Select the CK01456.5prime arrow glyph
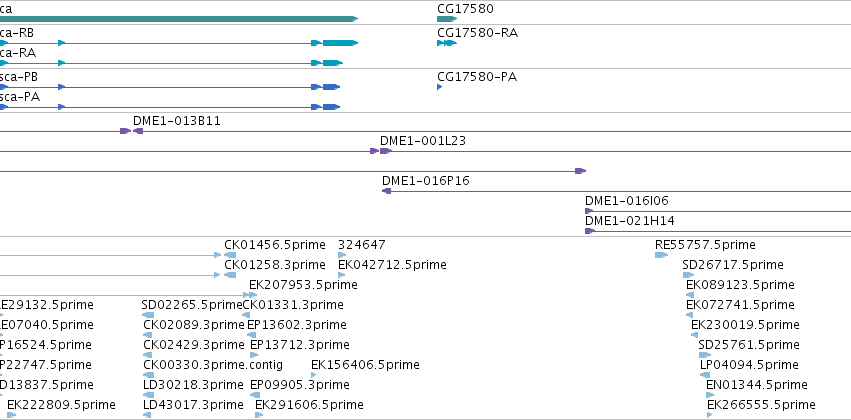 (230, 255)
